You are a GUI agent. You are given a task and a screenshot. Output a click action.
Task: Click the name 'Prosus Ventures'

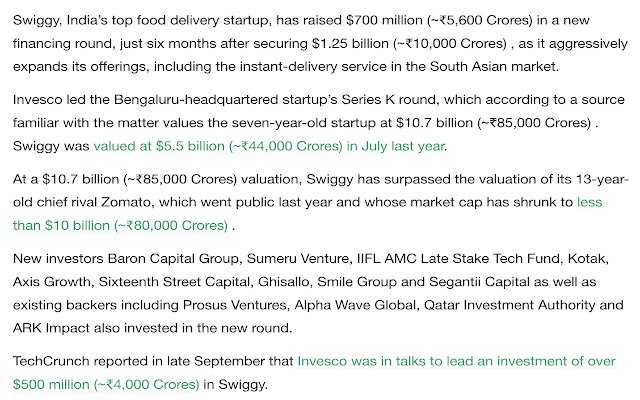(x=235, y=305)
